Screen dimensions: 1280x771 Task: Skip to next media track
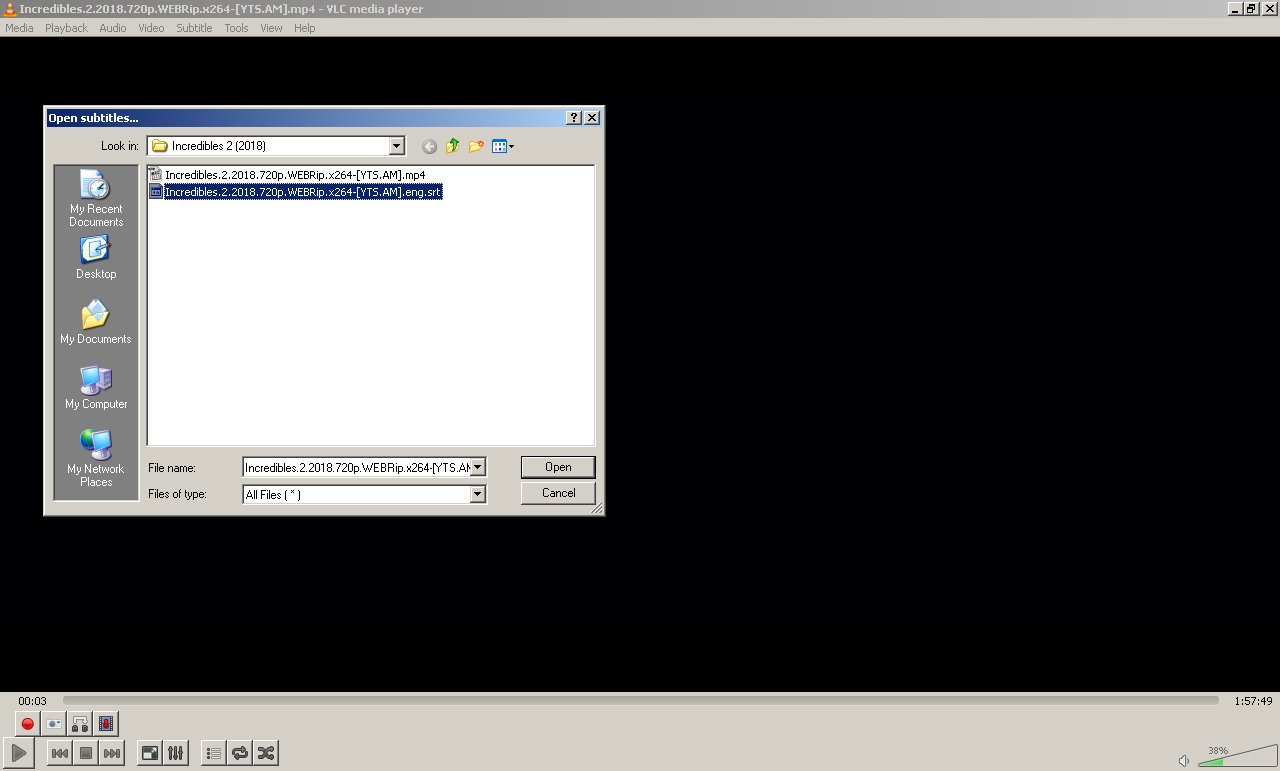tap(112, 753)
